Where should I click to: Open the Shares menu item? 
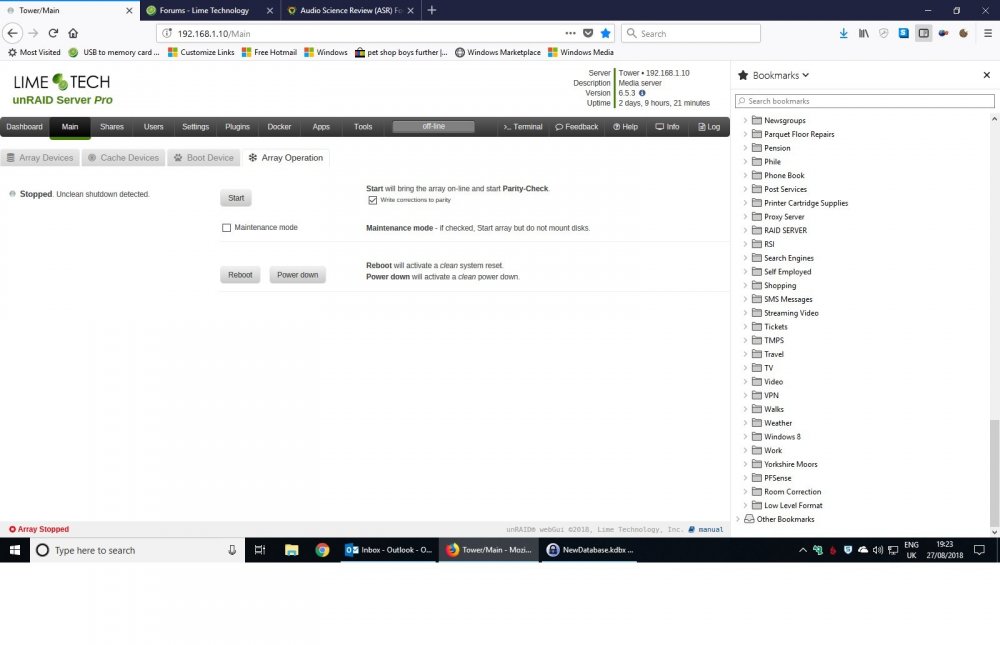[112, 127]
